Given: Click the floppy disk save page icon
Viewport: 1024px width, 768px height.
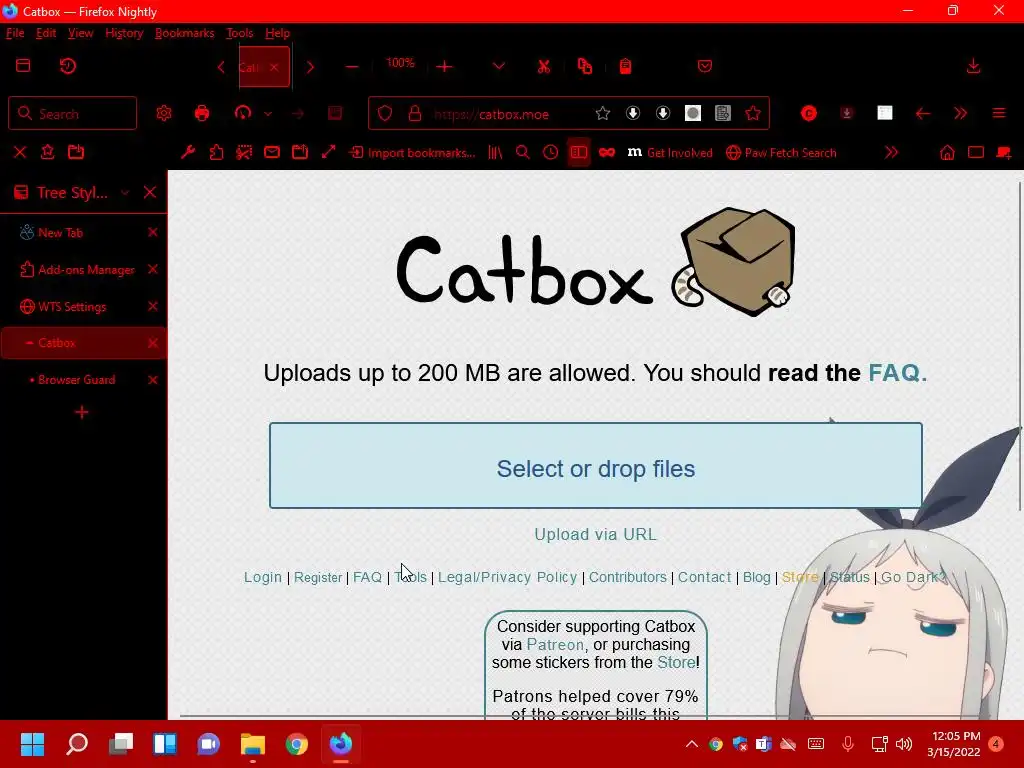Looking at the screenshot, I should coord(335,114).
